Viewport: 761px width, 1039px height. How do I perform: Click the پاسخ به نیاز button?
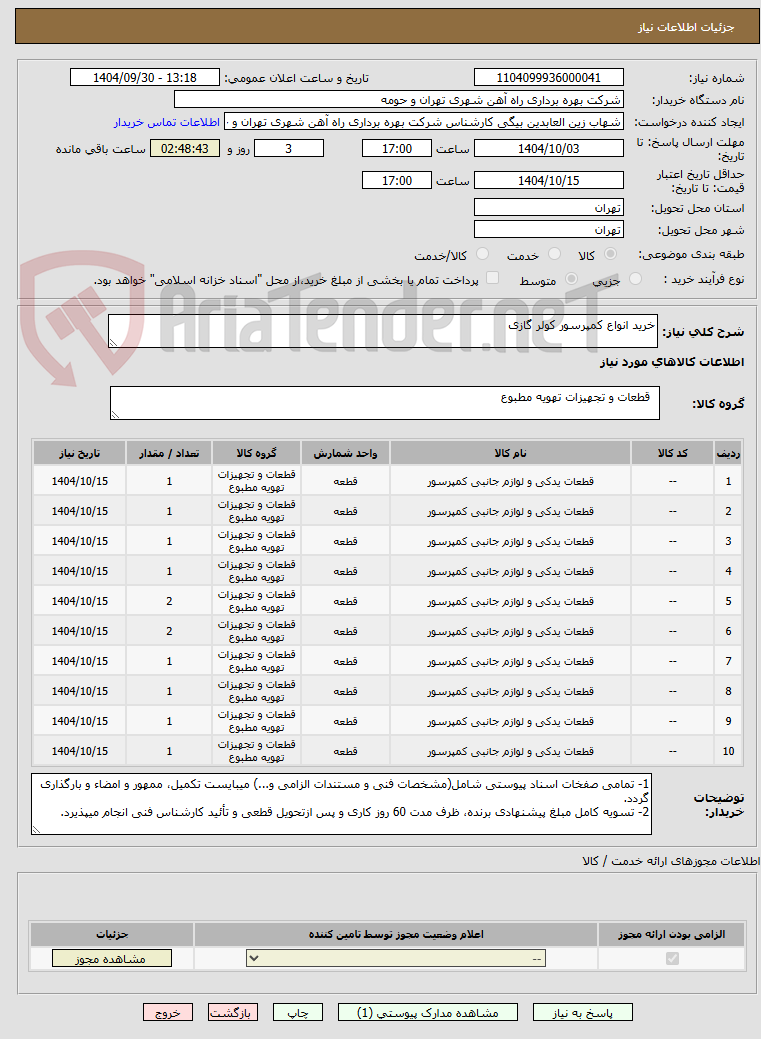pyautogui.click(x=583, y=1012)
